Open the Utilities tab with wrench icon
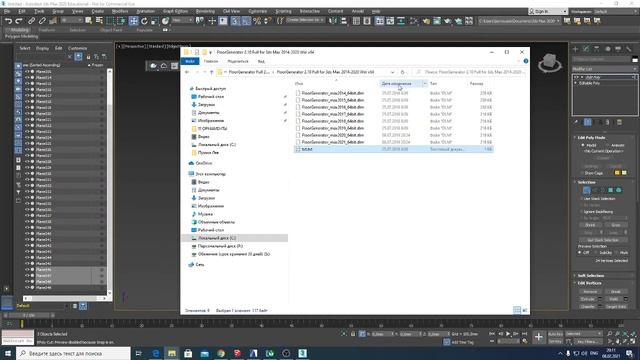 tap(629, 49)
